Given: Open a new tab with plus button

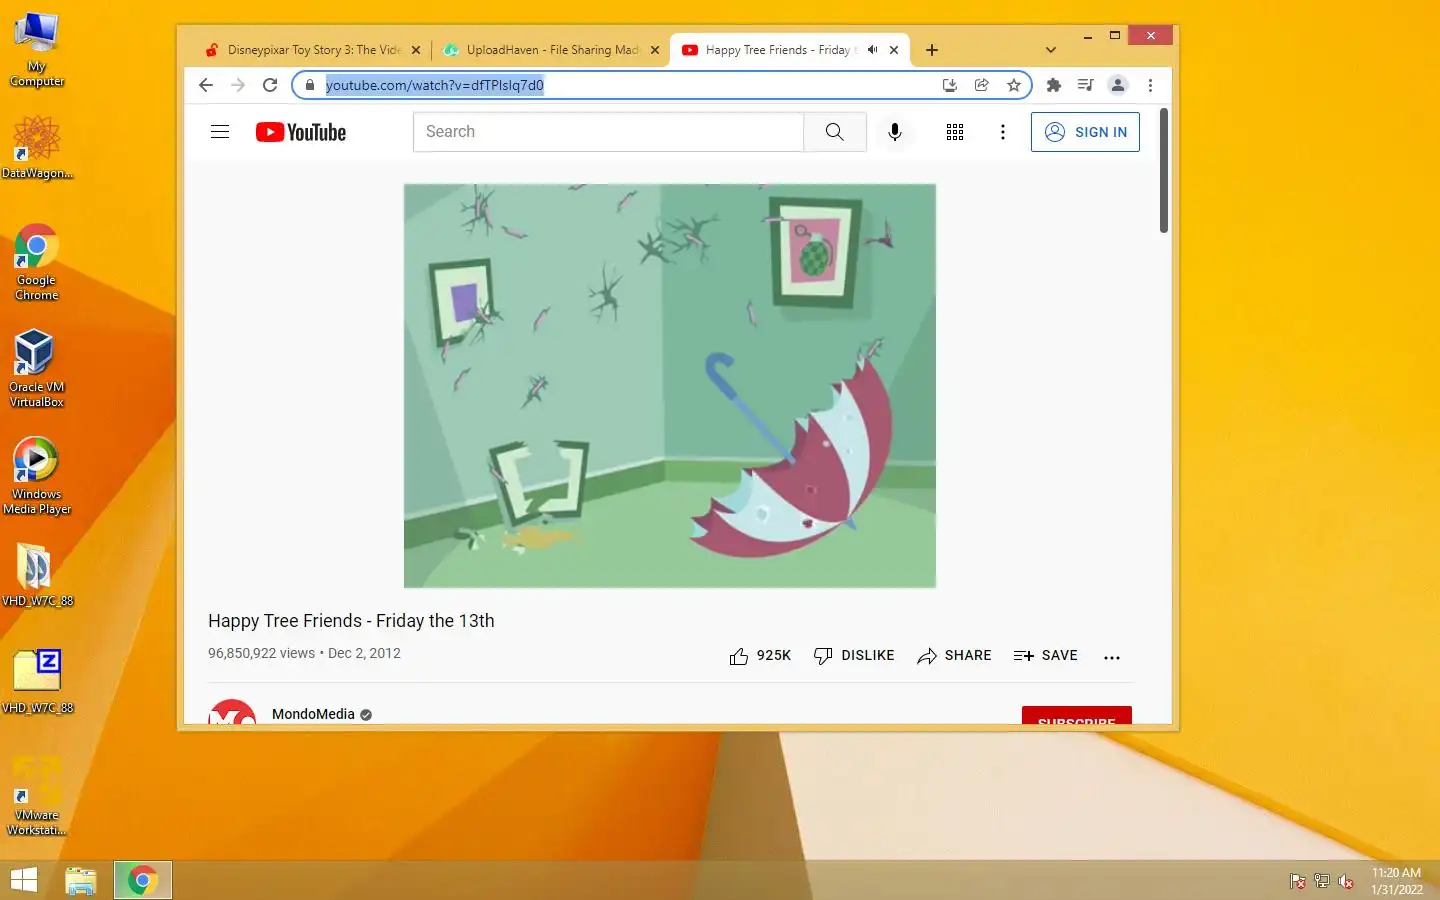Looking at the screenshot, I should click(x=932, y=50).
